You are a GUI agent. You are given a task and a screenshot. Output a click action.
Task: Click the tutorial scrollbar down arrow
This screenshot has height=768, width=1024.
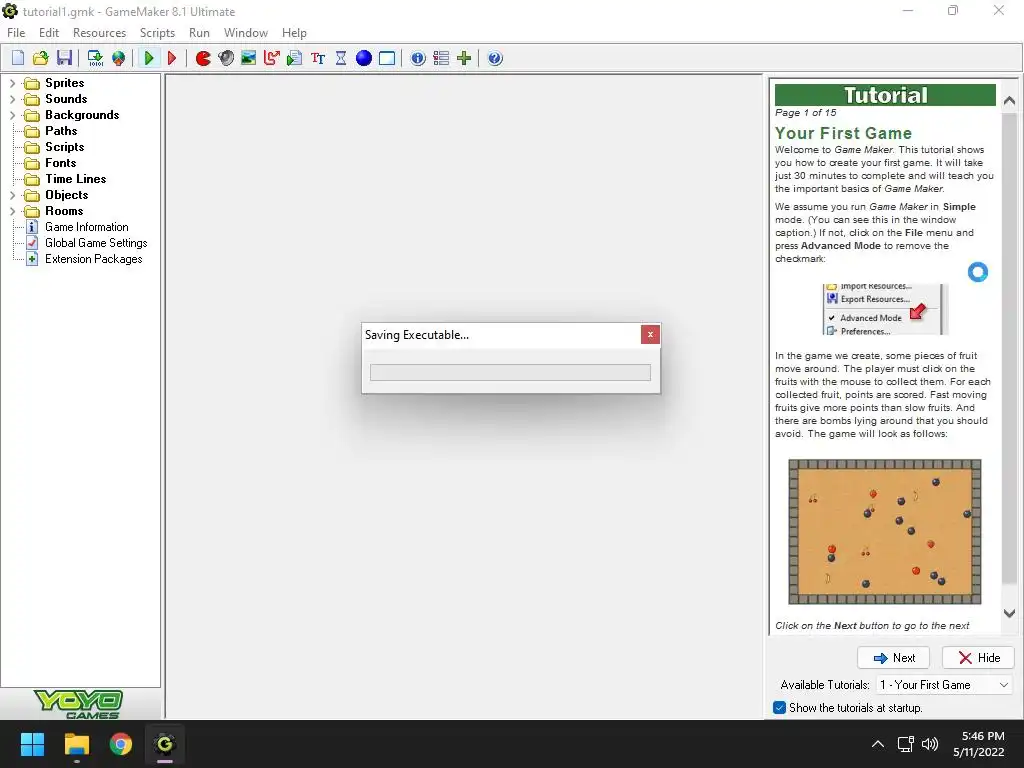tap(1009, 613)
